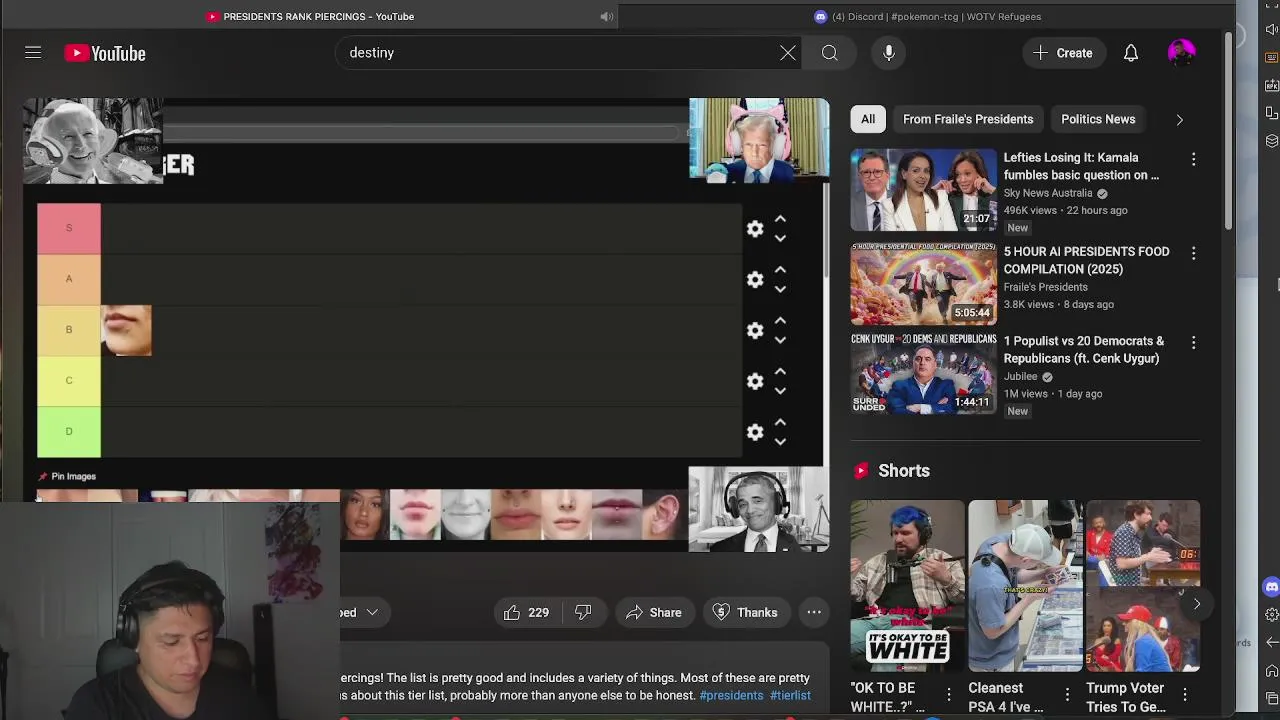Open Lefties Losing It video thumbnail

pyautogui.click(x=924, y=190)
